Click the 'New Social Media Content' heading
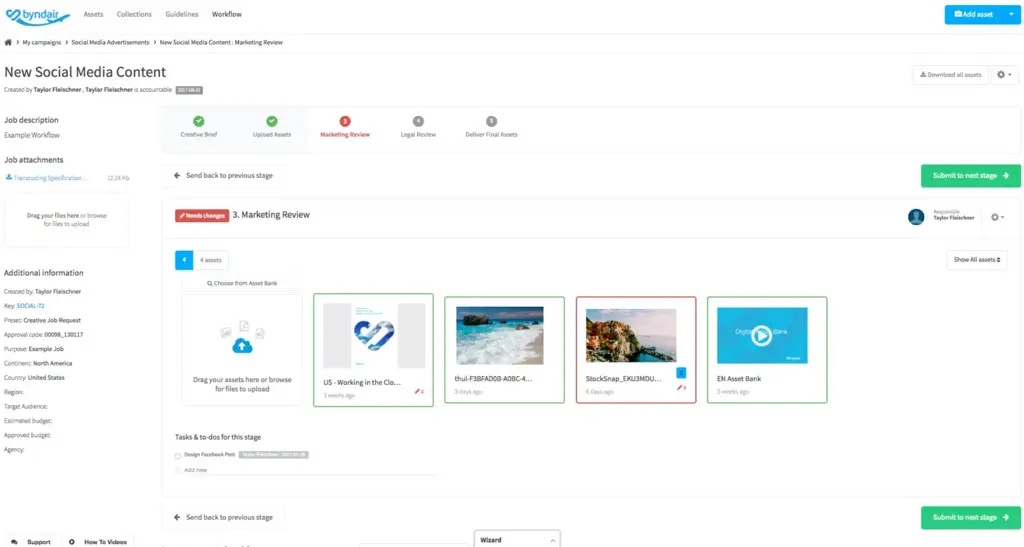Image resolution: width=1024 pixels, height=547 pixels. pos(85,72)
